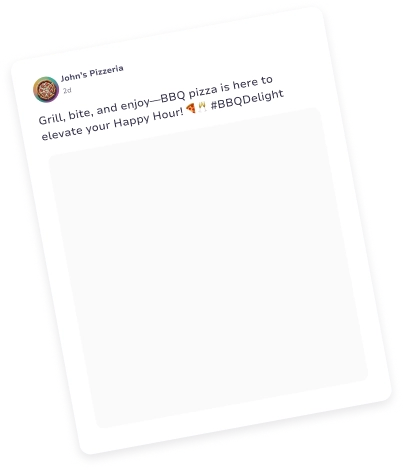This screenshot has width=403, height=470.
Task: Click the word enjoy in the caption
Action: [135, 105]
